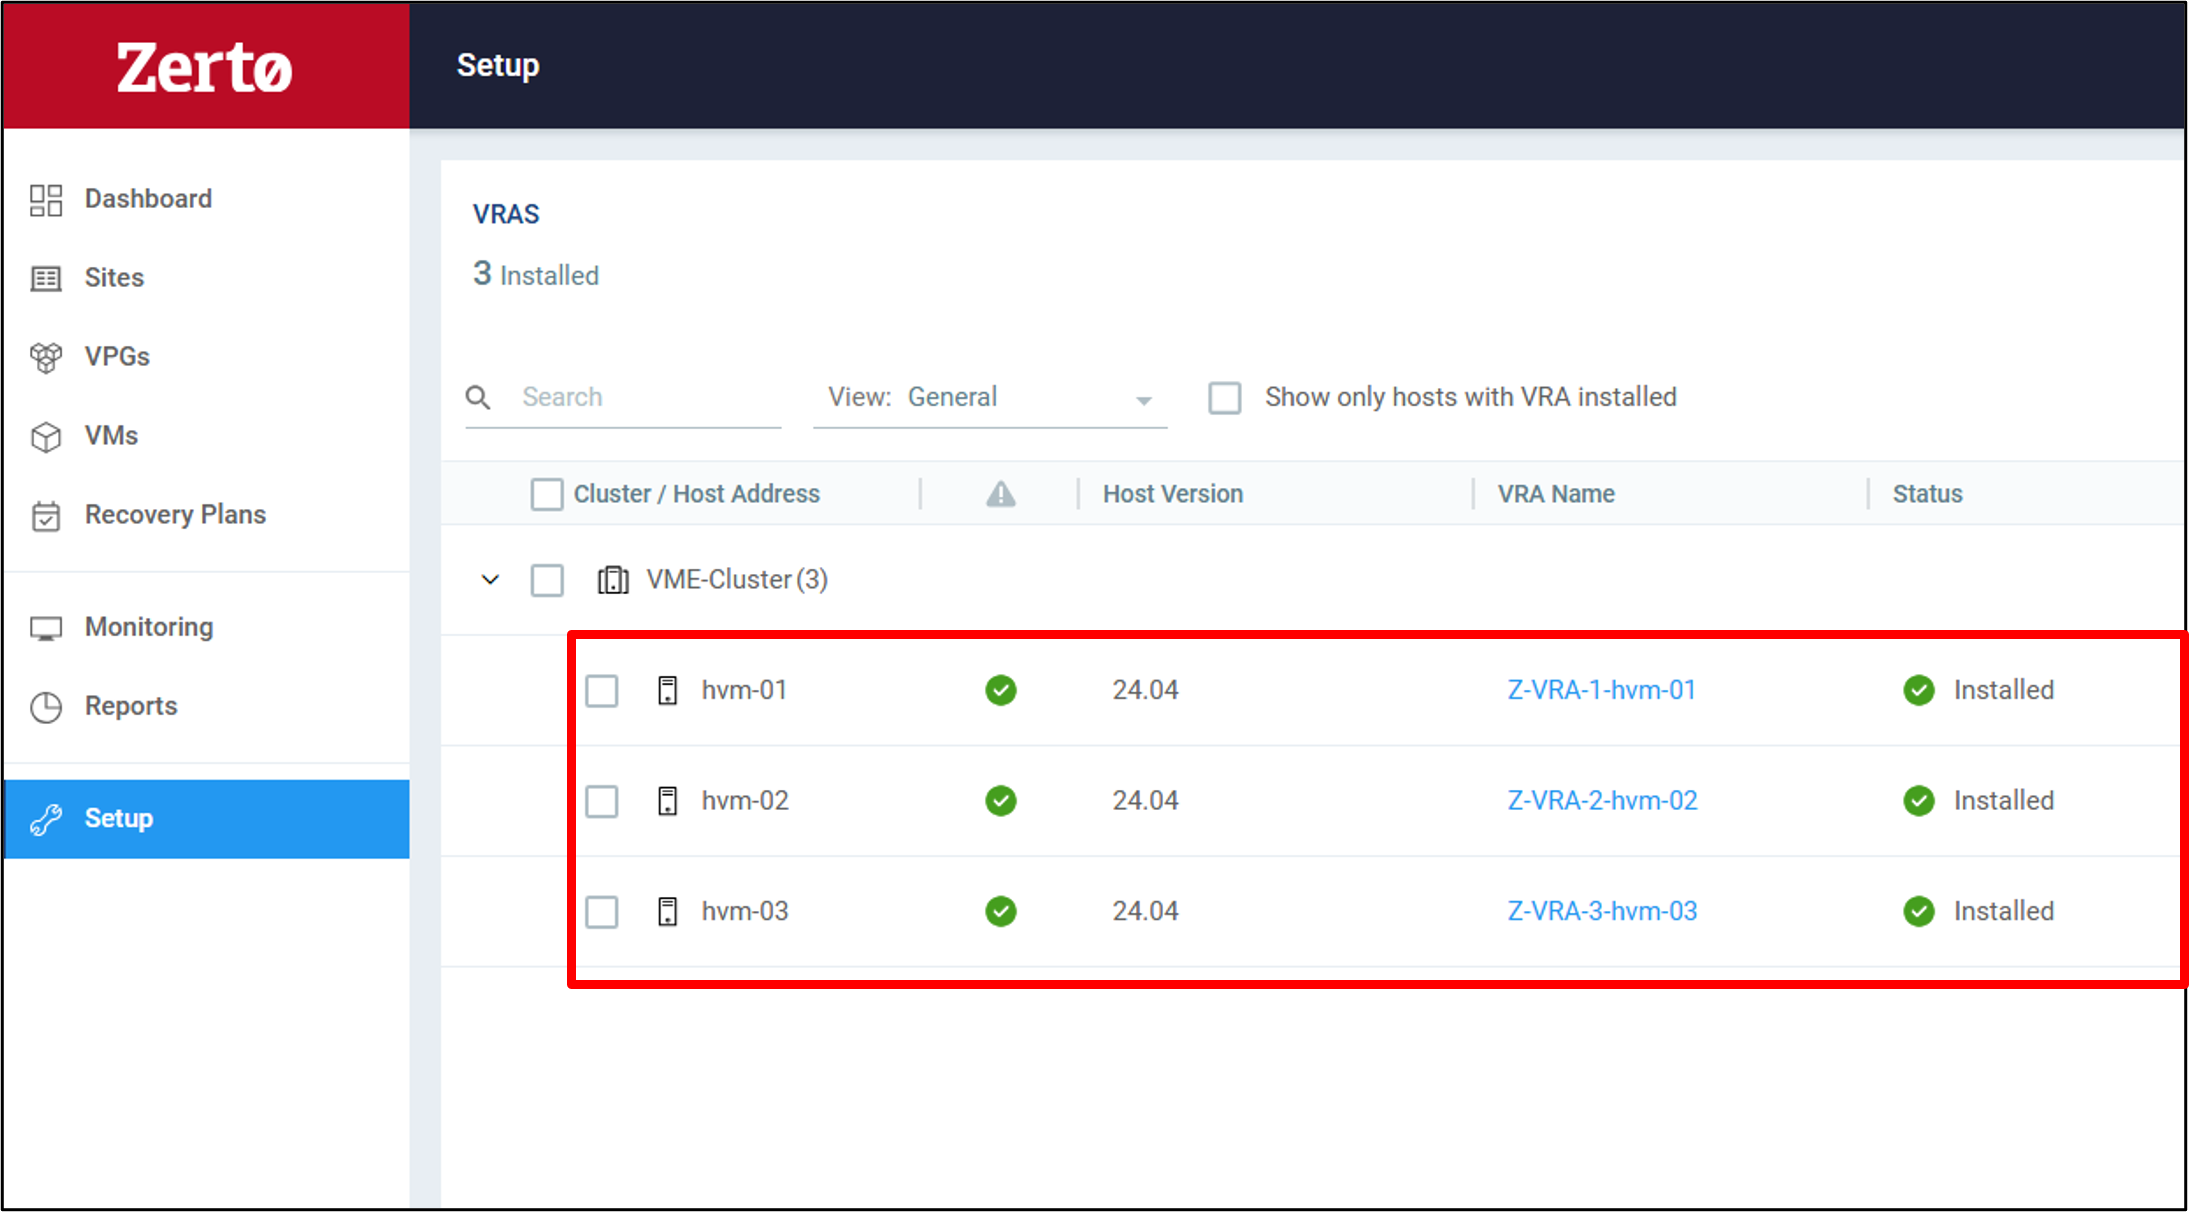Open the Z-VRA-2-hvm-02 link

click(x=1602, y=801)
